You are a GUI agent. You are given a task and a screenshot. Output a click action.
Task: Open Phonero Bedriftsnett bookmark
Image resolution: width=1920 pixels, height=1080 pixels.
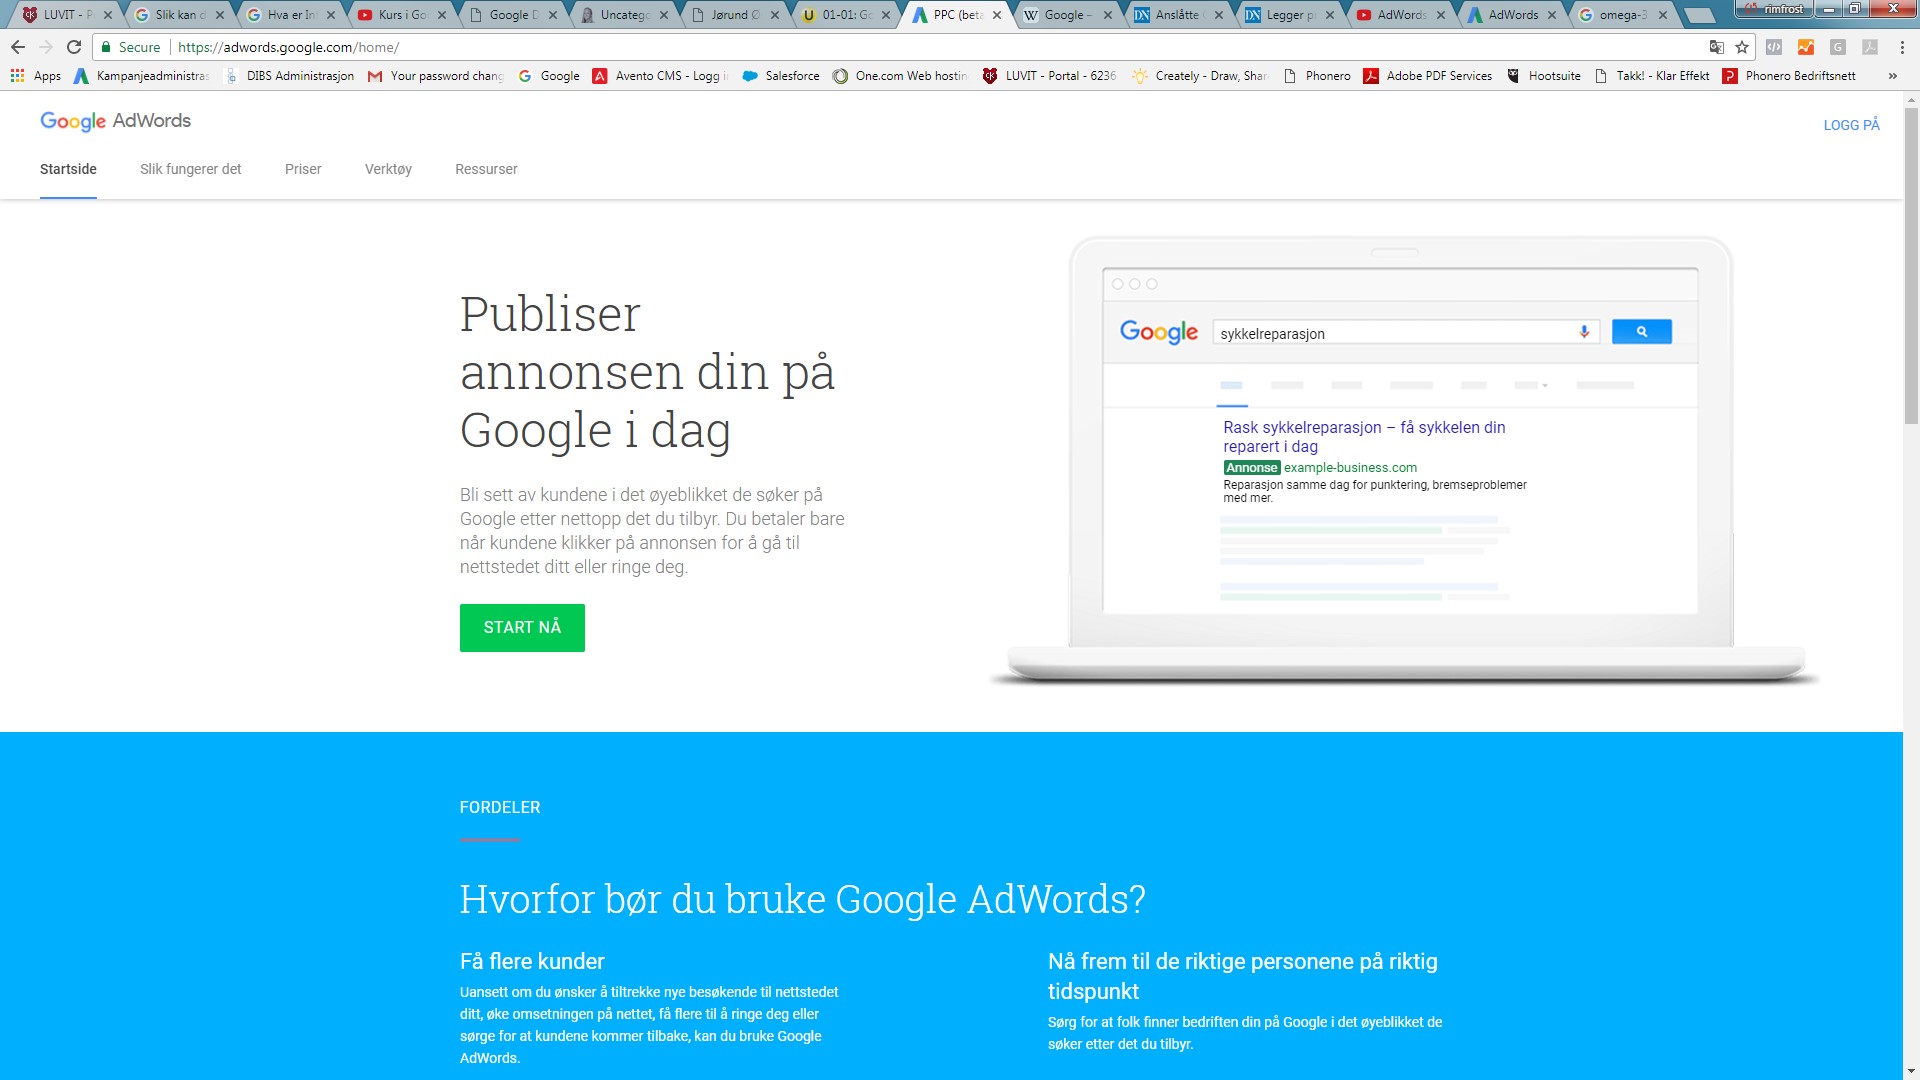pos(1789,76)
